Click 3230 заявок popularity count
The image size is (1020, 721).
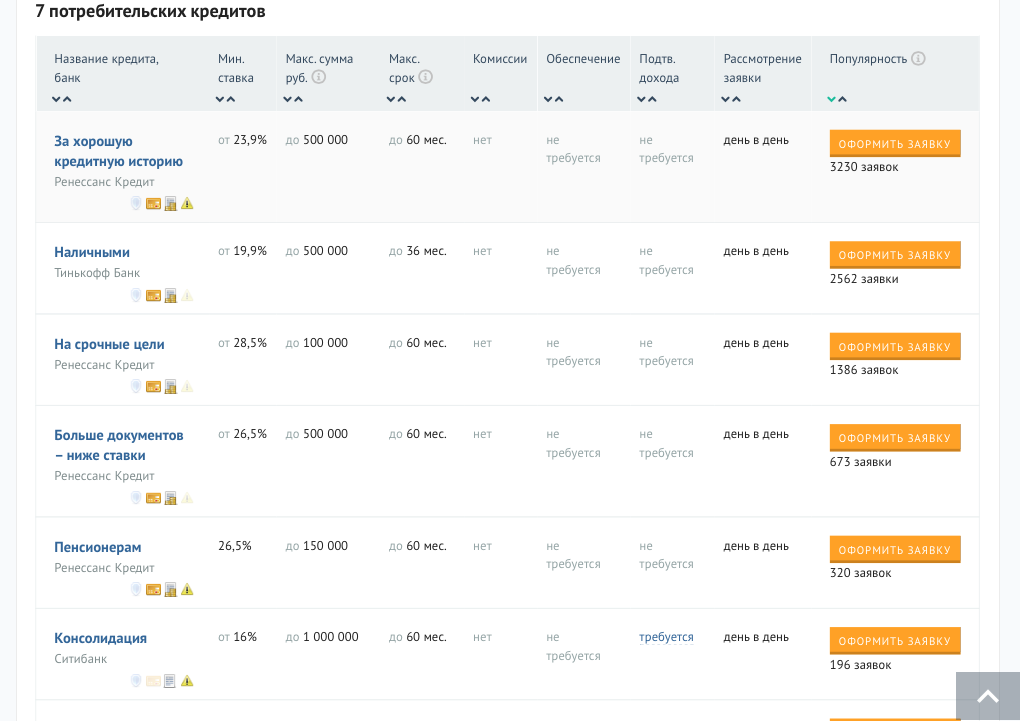pos(864,167)
